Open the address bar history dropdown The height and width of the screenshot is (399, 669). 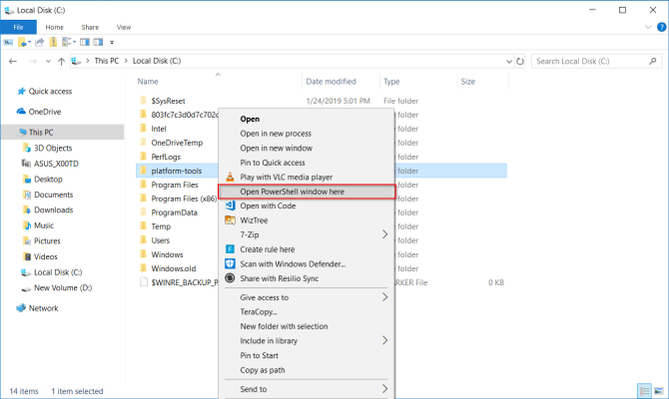click(509, 61)
